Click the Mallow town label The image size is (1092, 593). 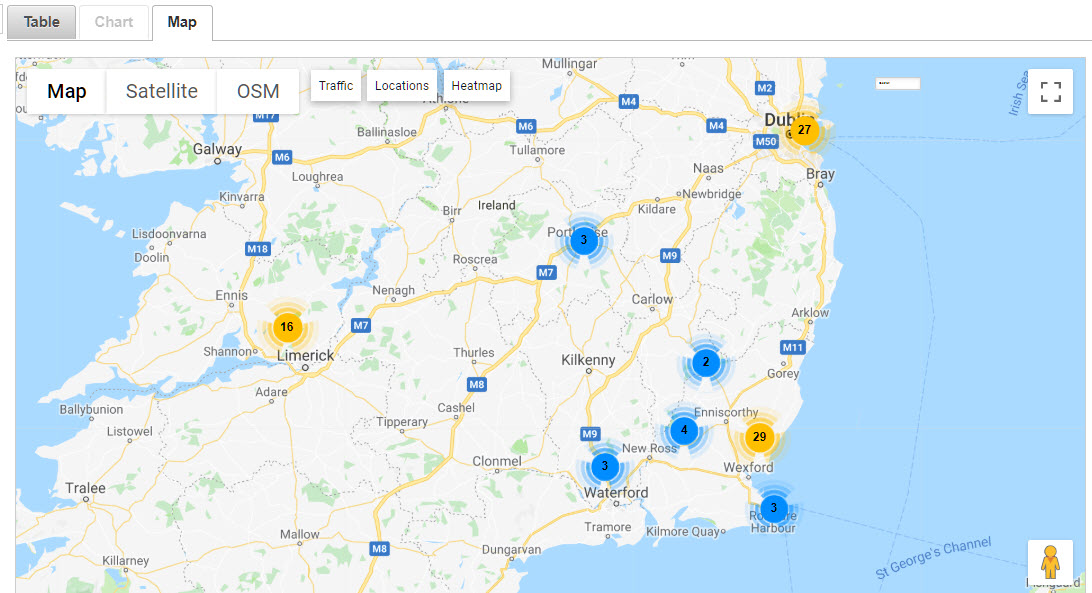click(x=299, y=534)
